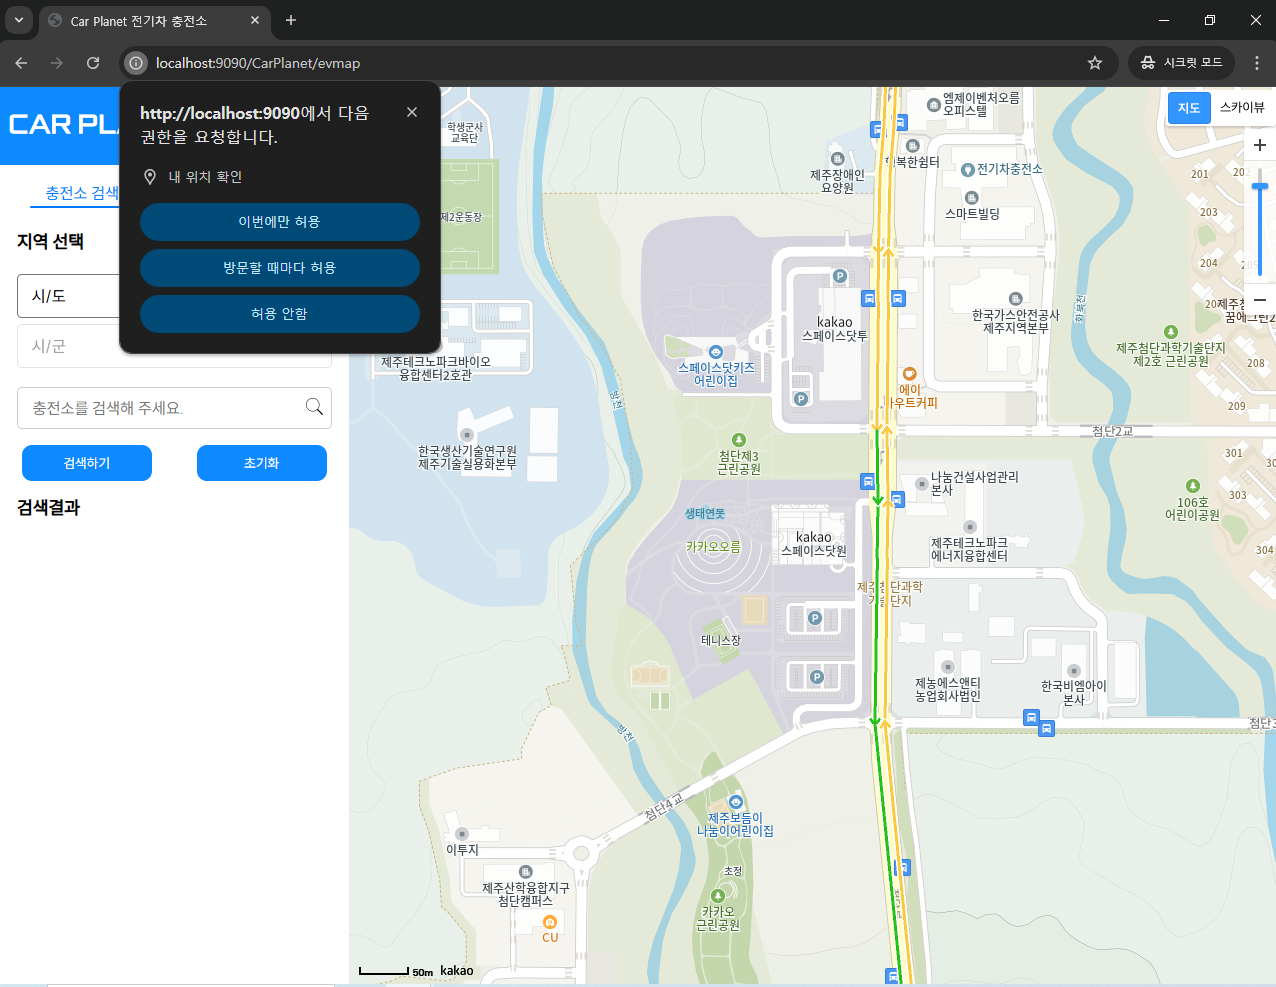Screen dimensions: 1276x987
Task: View site information icon in address bar
Action: 137,63
